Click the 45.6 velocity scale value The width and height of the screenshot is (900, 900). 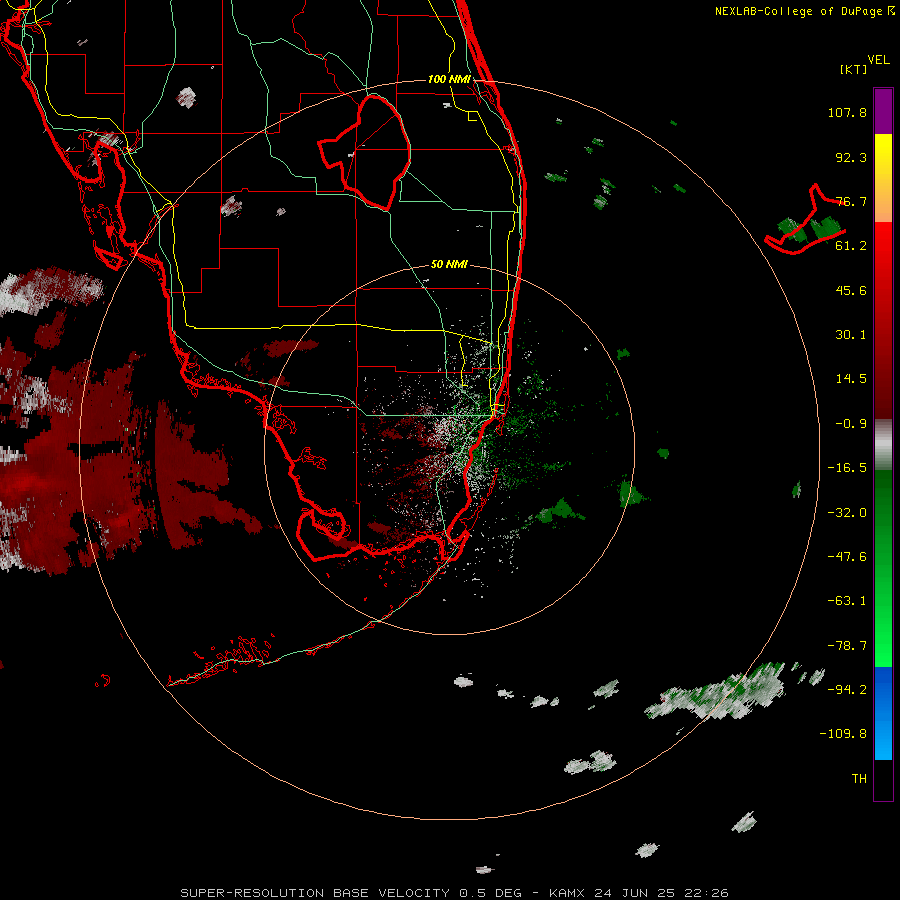click(x=851, y=290)
